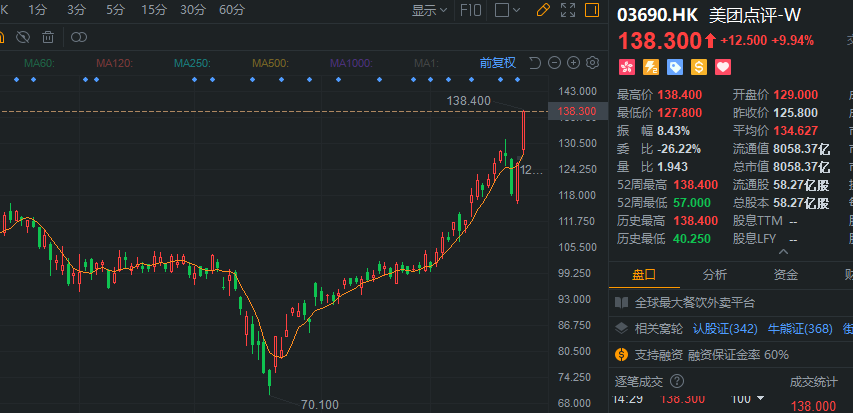Switch to the 5分 timeframe

(x=115, y=10)
